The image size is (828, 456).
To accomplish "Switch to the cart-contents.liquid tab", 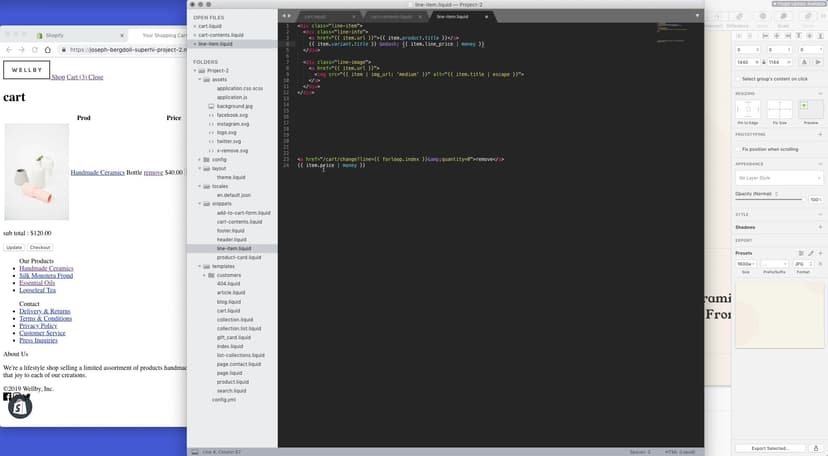I will [x=396, y=17].
